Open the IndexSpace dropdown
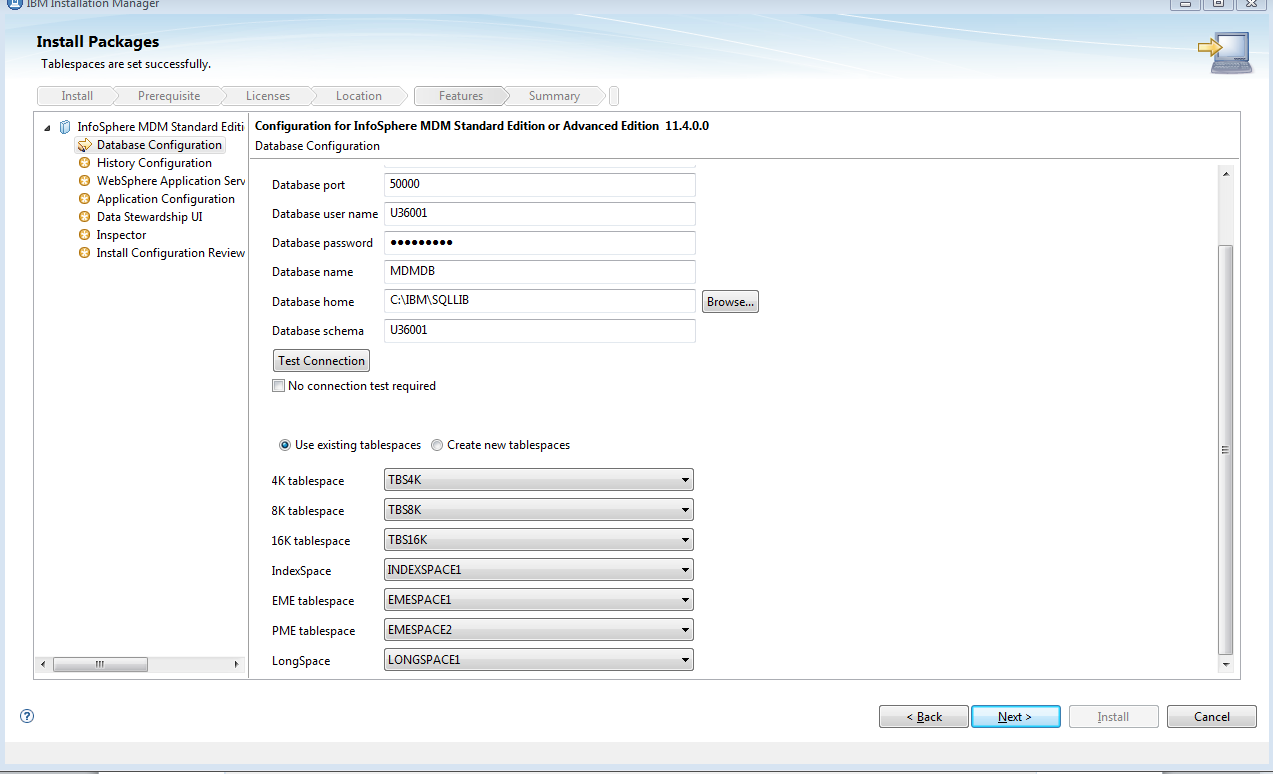This screenshot has width=1273, height=774. tap(539, 570)
